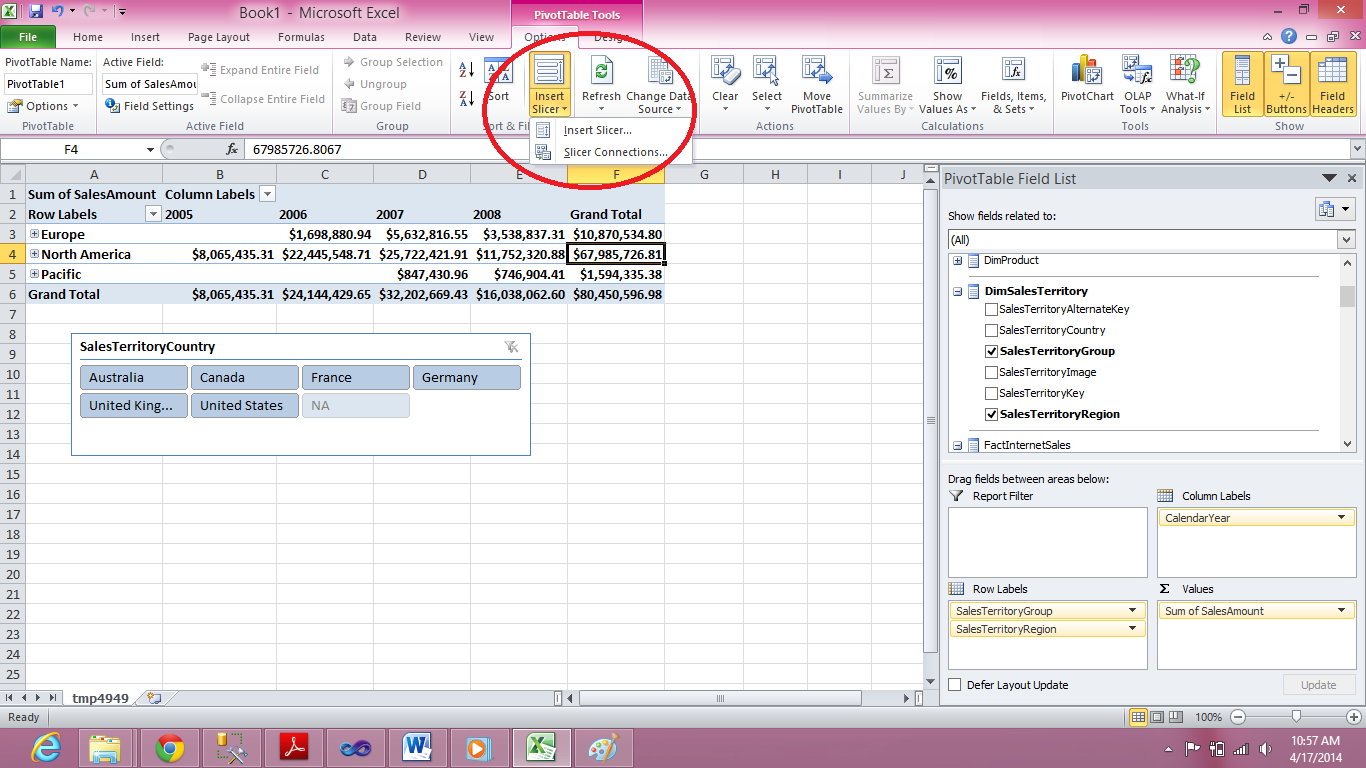Open CalendarYear field dropdown in Column Labels
1366x768 pixels.
click(1342, 518)
